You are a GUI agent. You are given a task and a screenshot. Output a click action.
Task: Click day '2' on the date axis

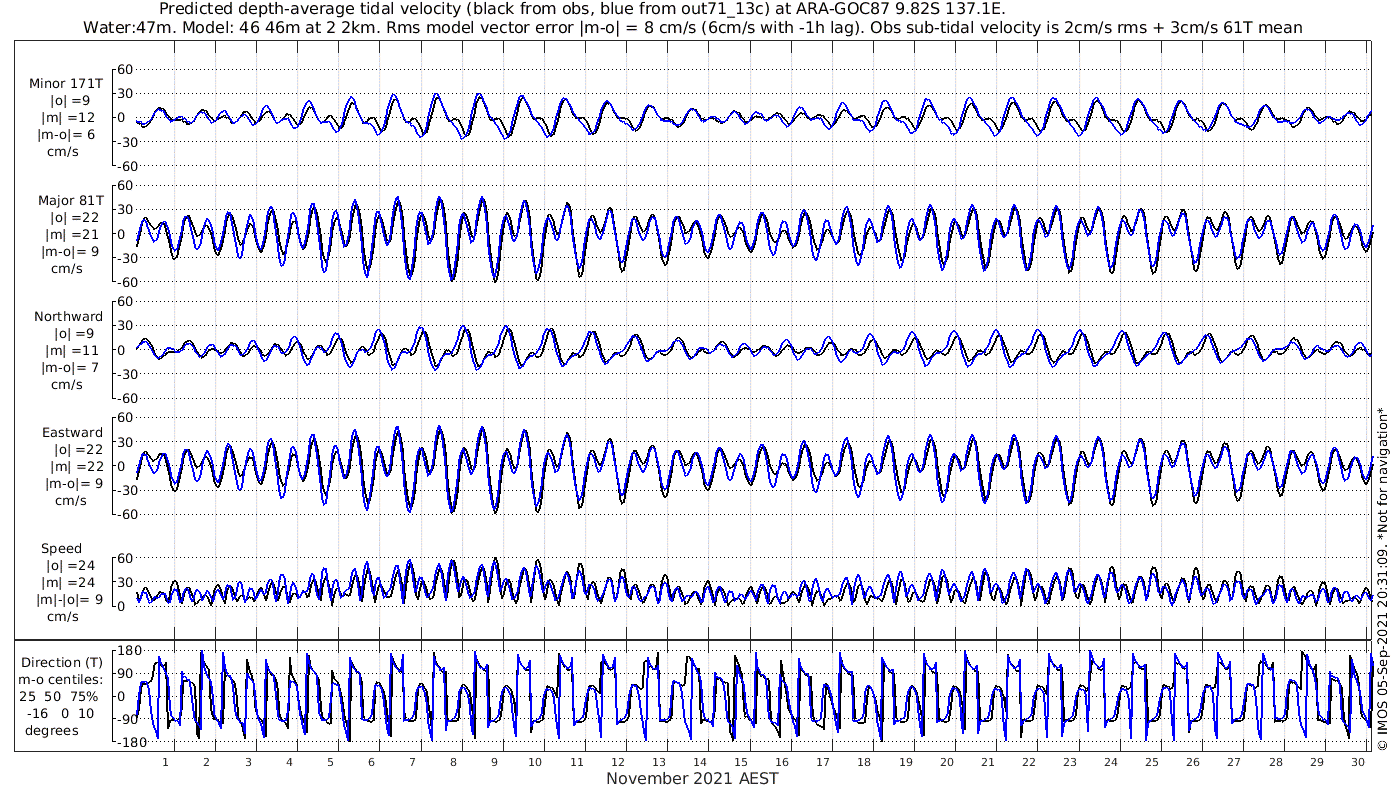click(x=206, y=762)
